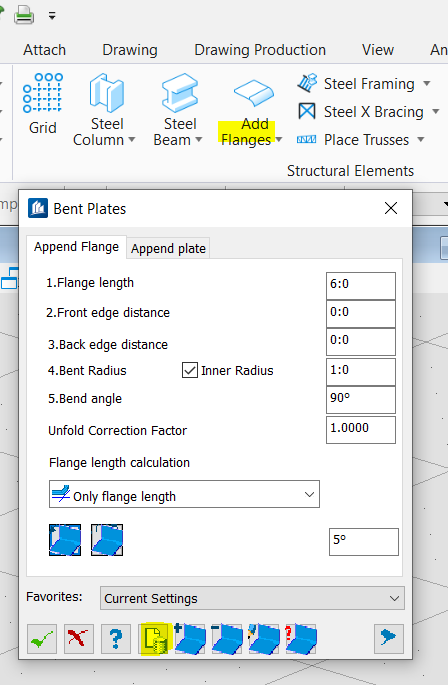Click the Add Flanges icon
This screenshot has height=685, width=448.
click(x=254, y=93)
